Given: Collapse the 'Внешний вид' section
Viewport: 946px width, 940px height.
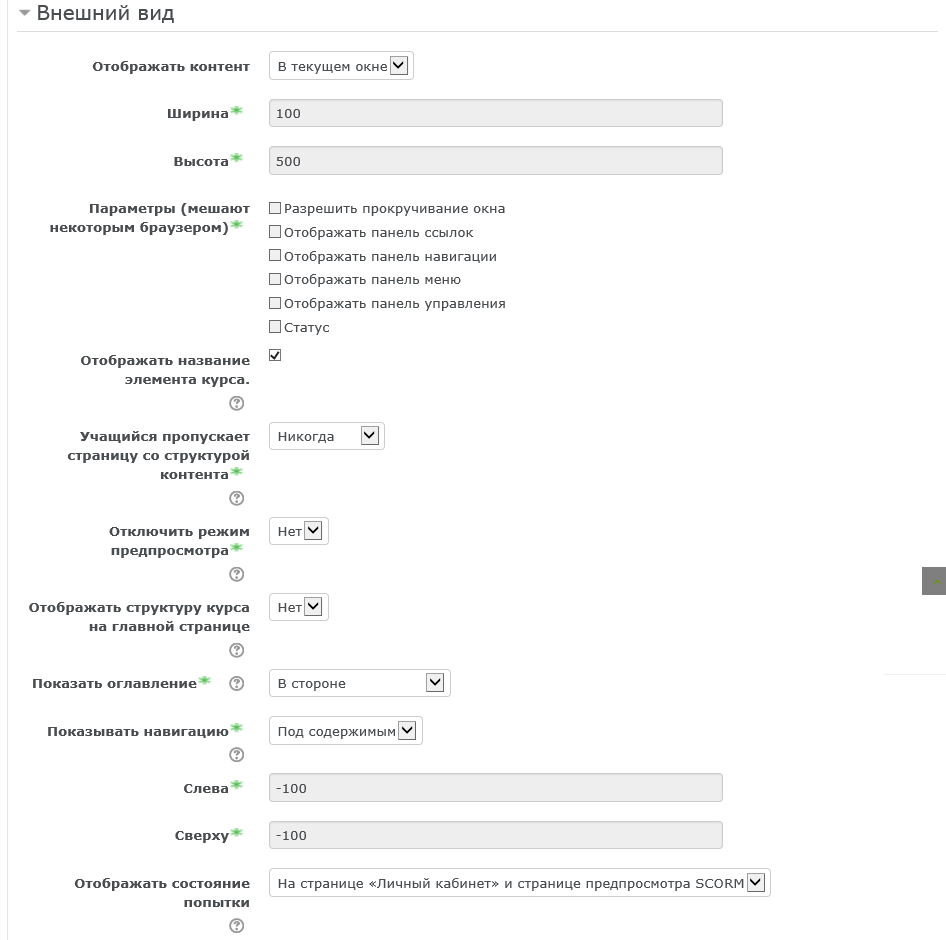Looking at the screenshot, I should click(x=25, y=14).
